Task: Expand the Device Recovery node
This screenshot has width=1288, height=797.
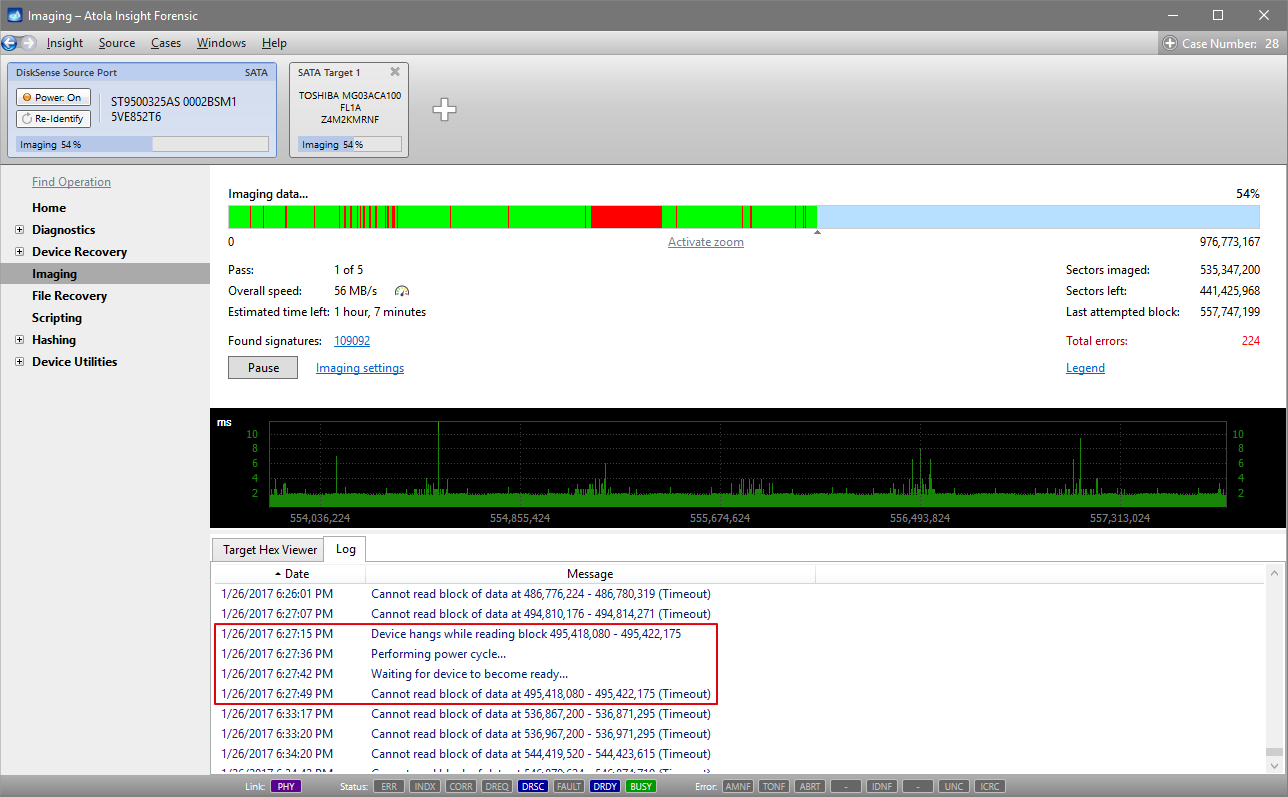Action: [20, 252]
